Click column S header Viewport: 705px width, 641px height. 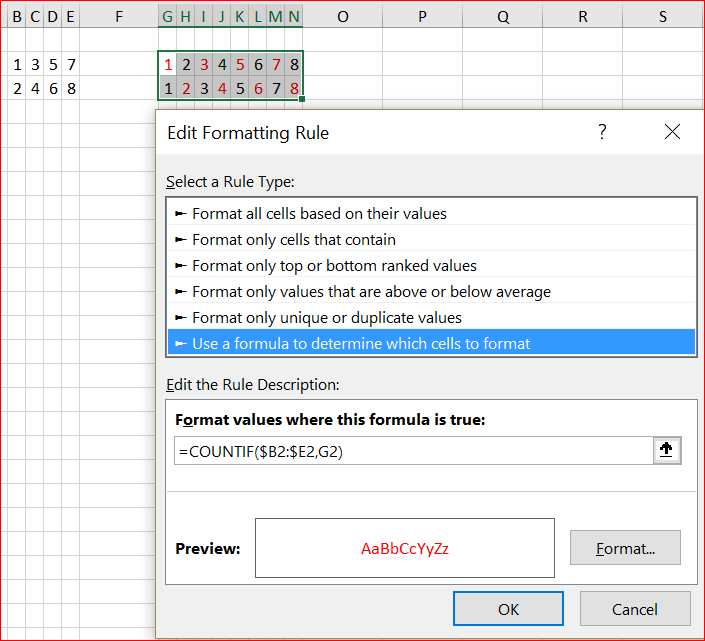click(x=663, y=16)
